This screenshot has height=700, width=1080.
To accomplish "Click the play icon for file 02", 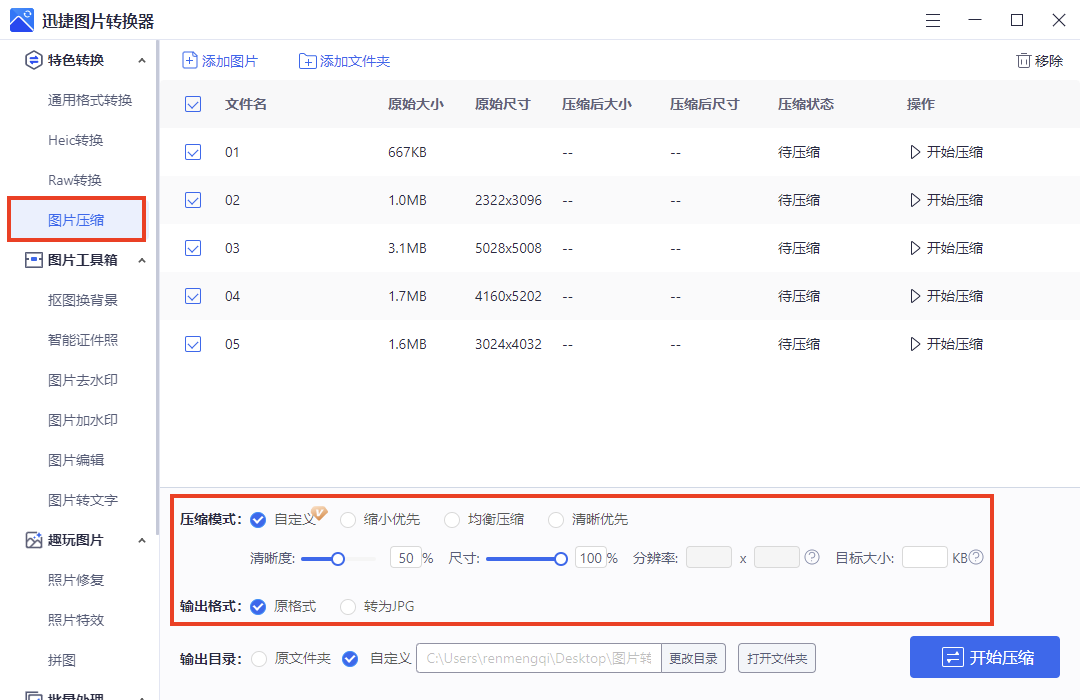I will [x=915, y=200].
